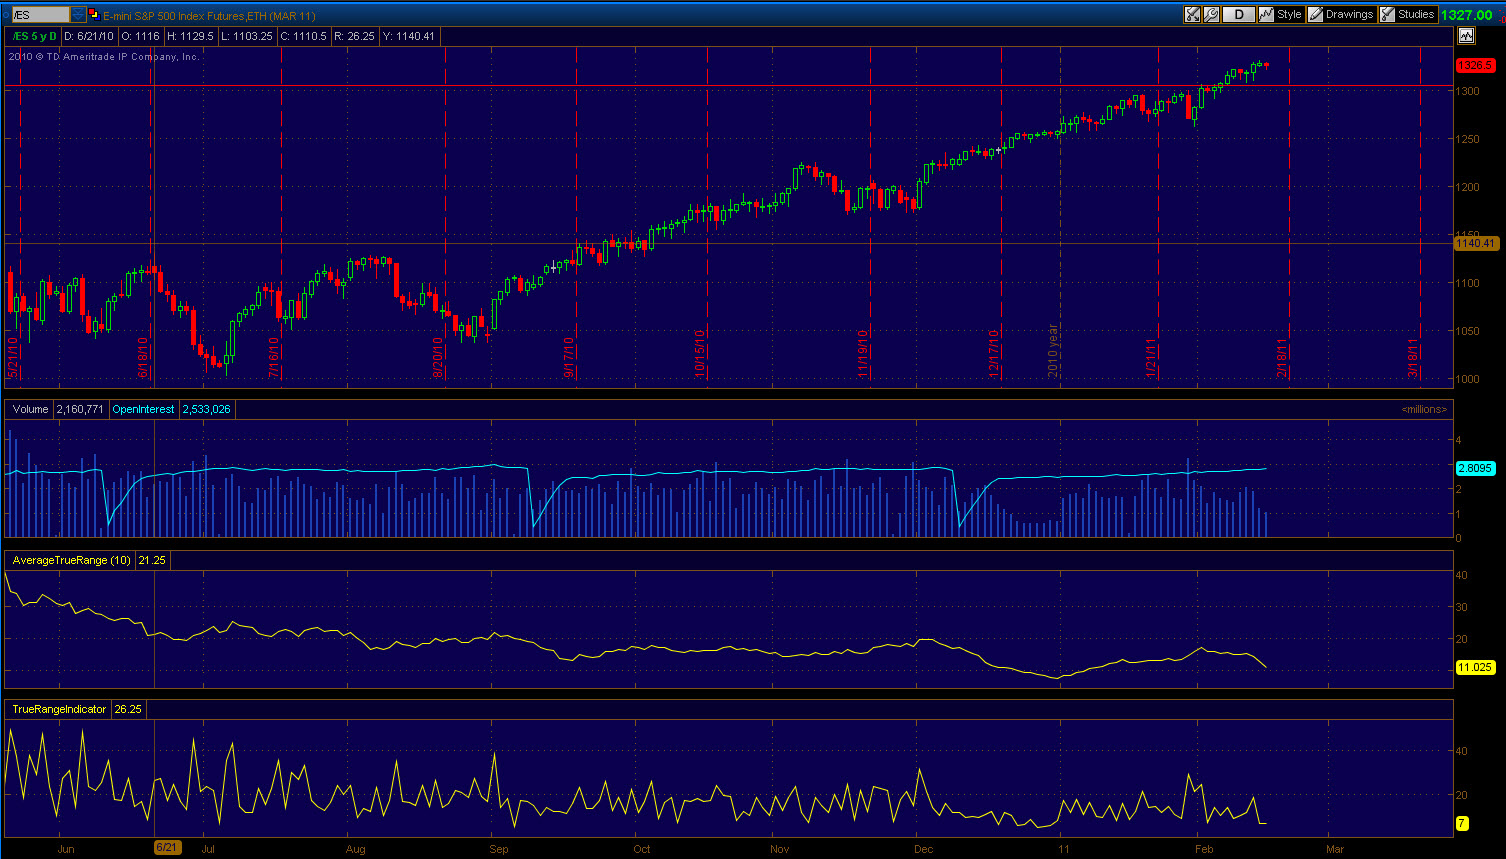
Task: Click the '2010 year' vertical marker label
Action: coord(1052,350)
